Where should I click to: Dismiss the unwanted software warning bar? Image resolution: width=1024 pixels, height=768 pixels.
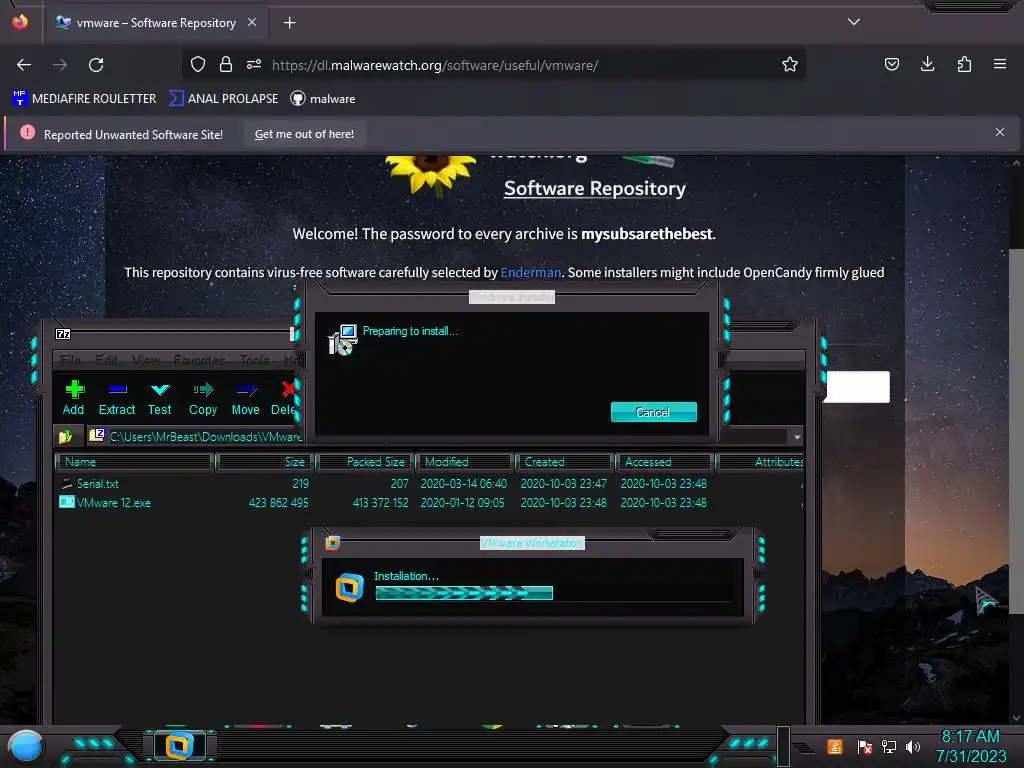[1000, 132]
